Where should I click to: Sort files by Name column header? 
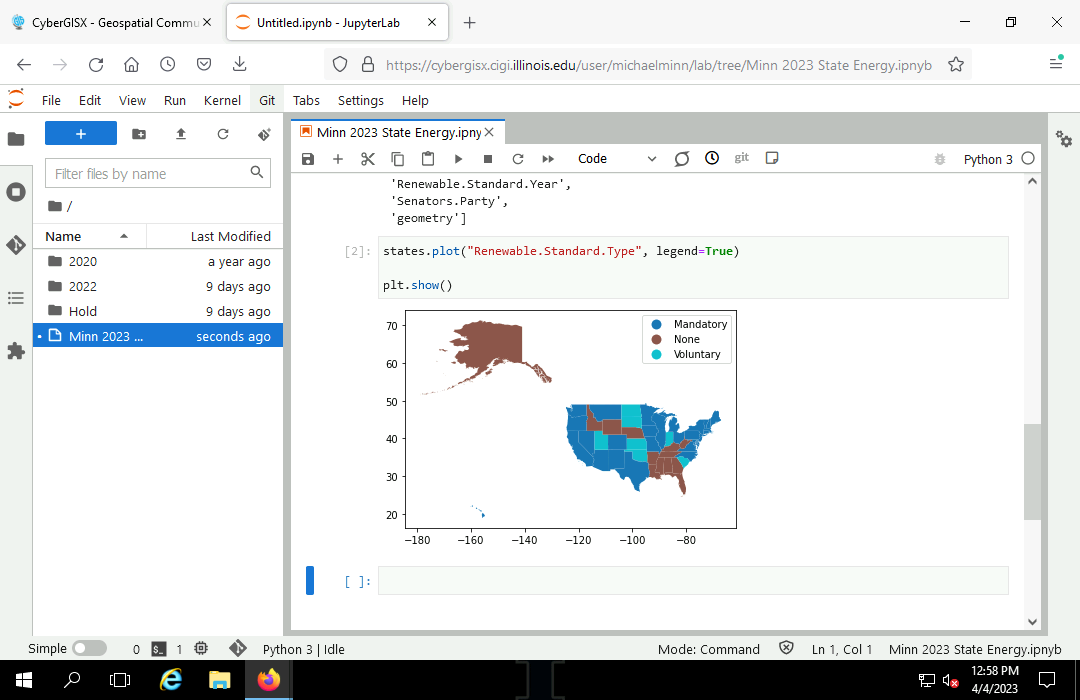(64, 236)
